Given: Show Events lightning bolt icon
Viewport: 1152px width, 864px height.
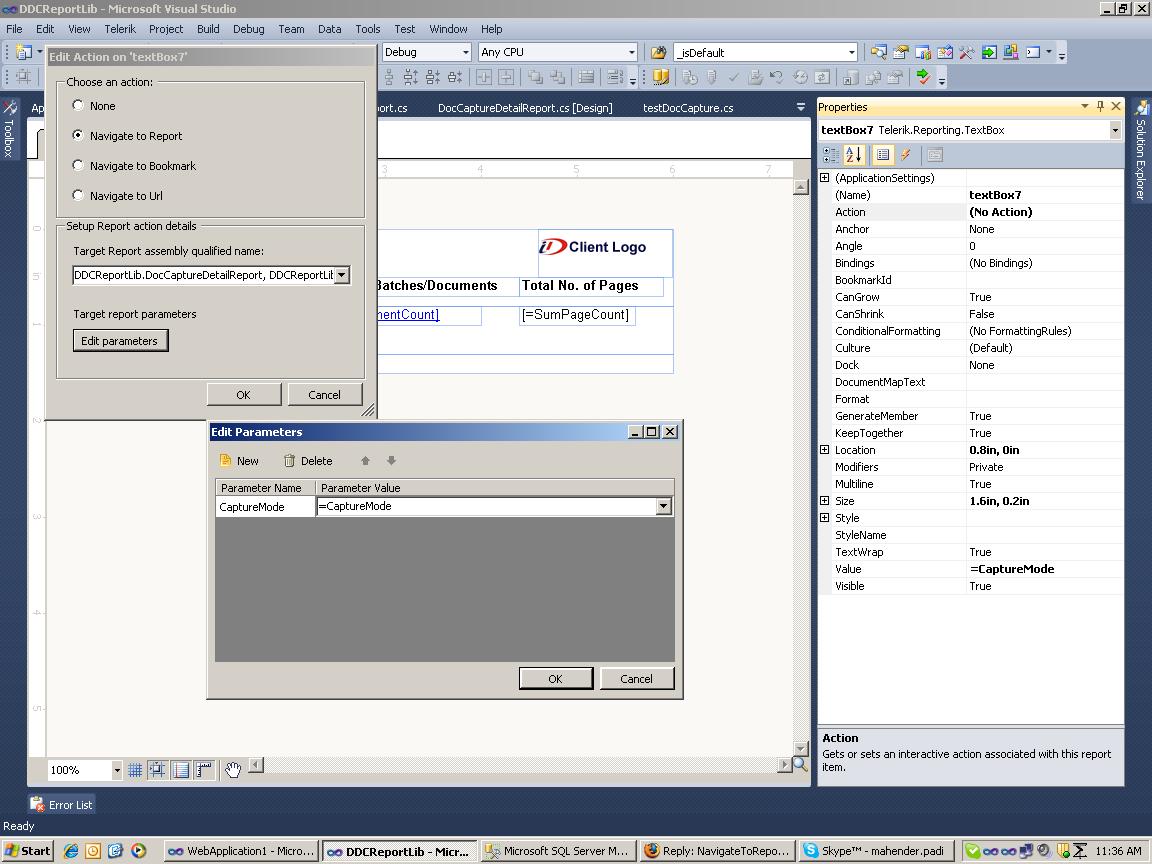Looking at the screenshot, I should tap(906, 155).
